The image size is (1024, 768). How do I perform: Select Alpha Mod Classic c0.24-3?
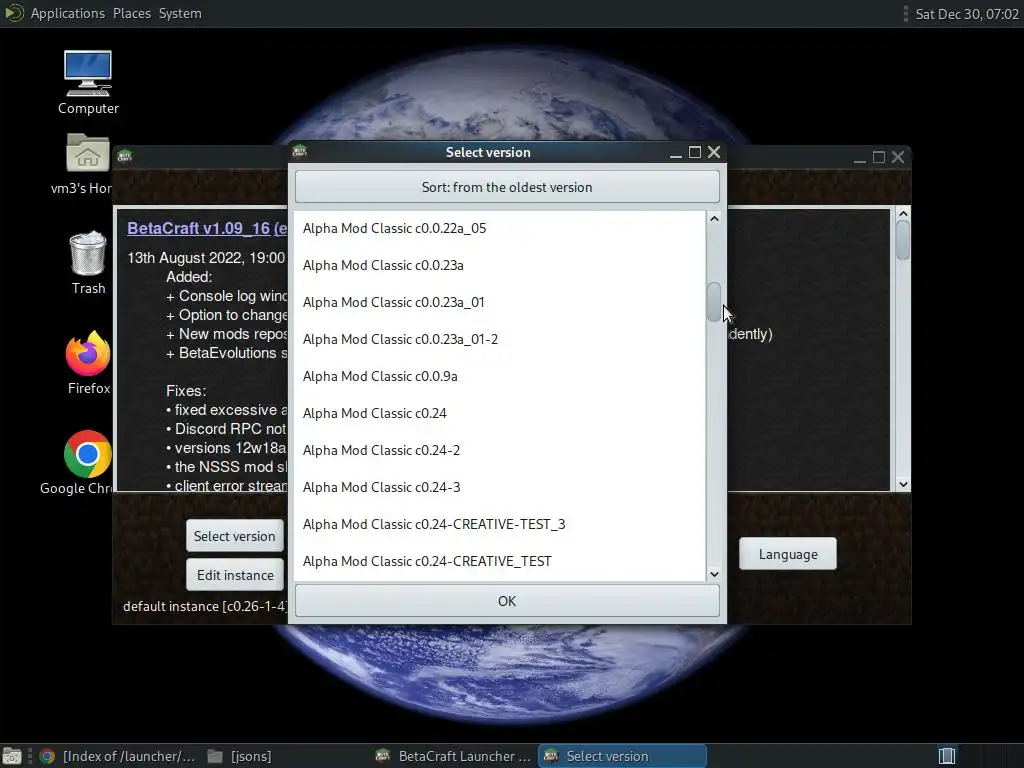tap(500, 487)
